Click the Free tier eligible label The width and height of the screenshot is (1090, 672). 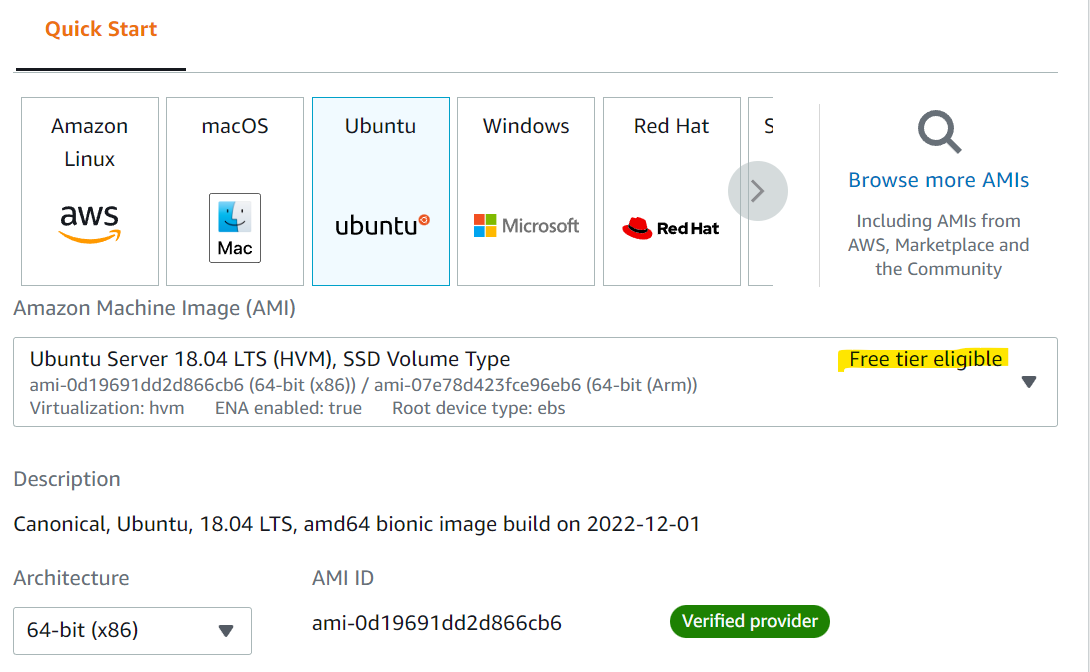[x=925, y=359]
